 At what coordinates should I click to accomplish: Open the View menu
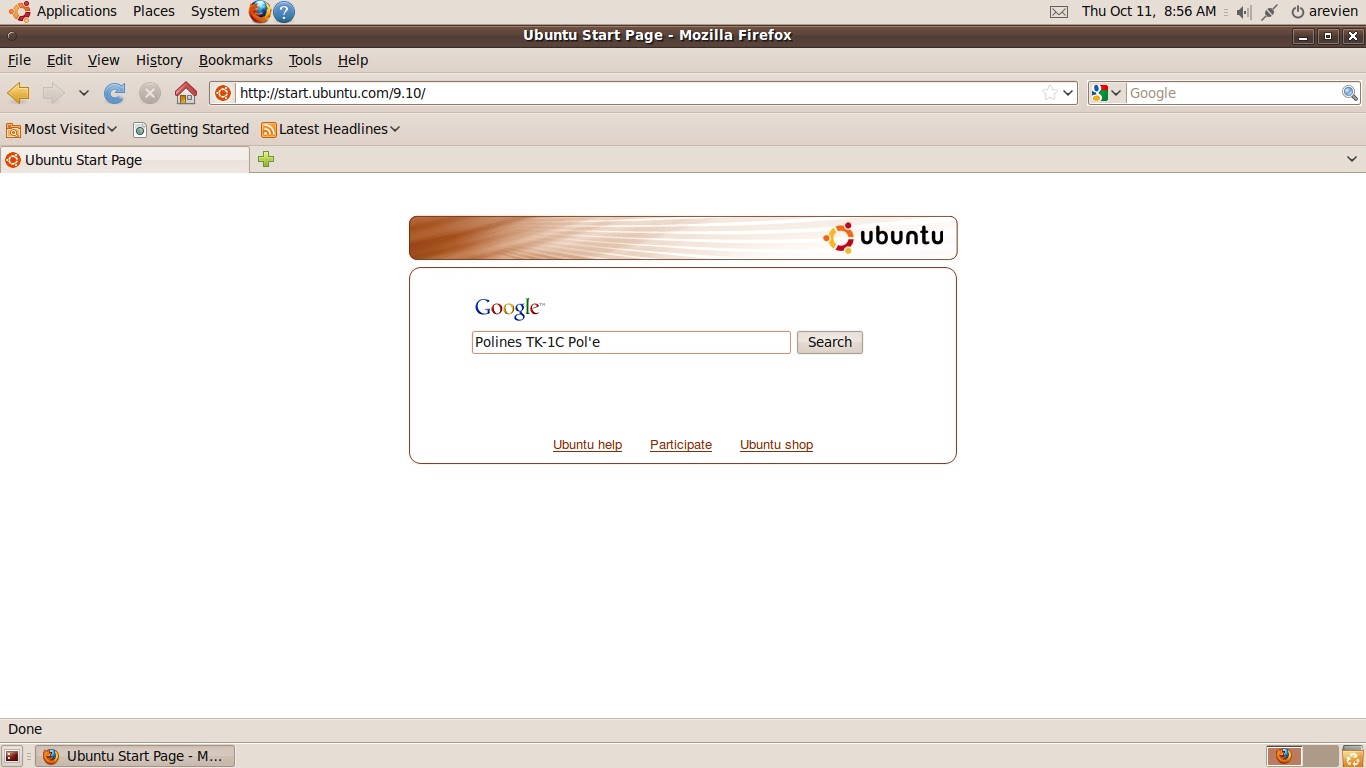click(103, 60)
